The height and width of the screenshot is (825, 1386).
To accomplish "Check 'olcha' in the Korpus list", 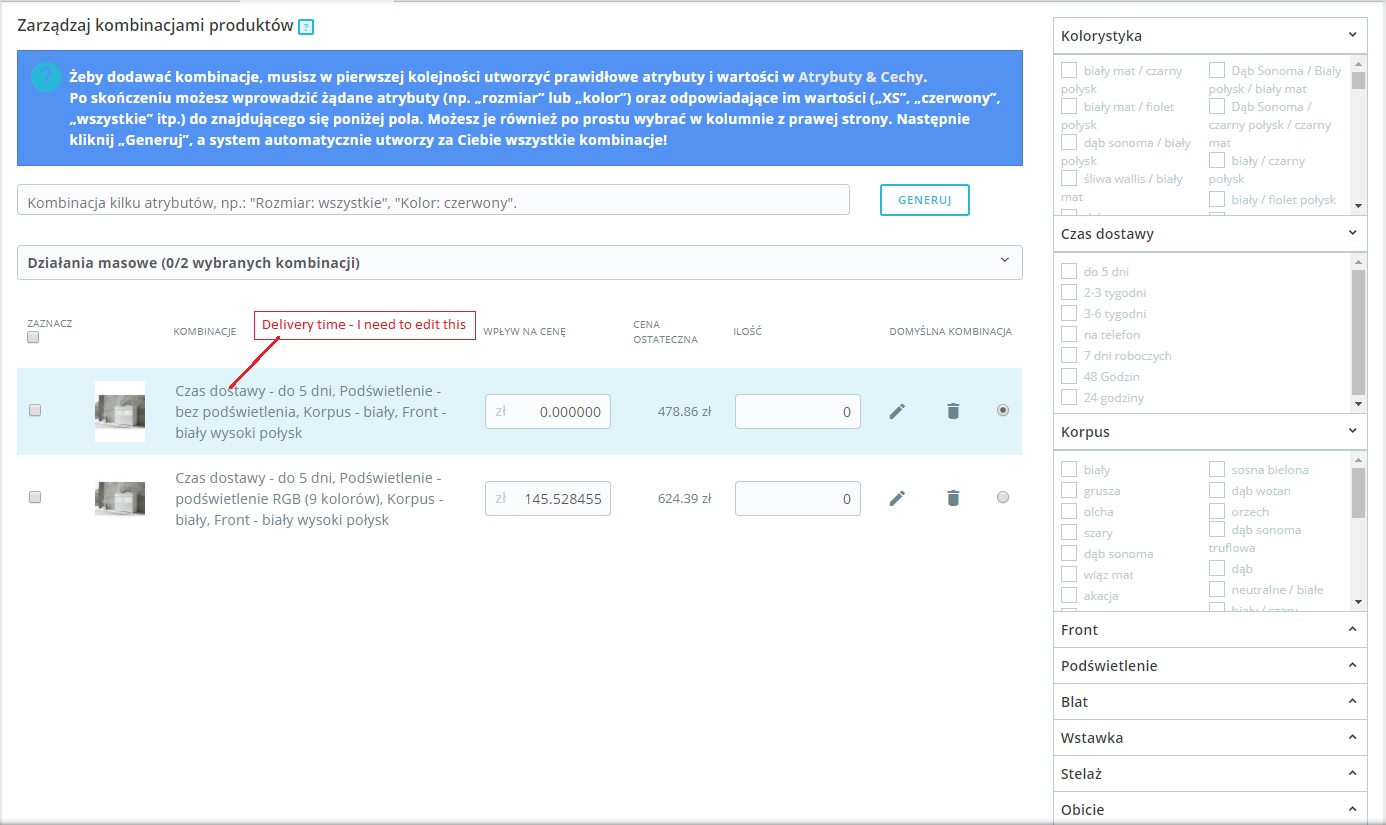I will click(1069, 511).
